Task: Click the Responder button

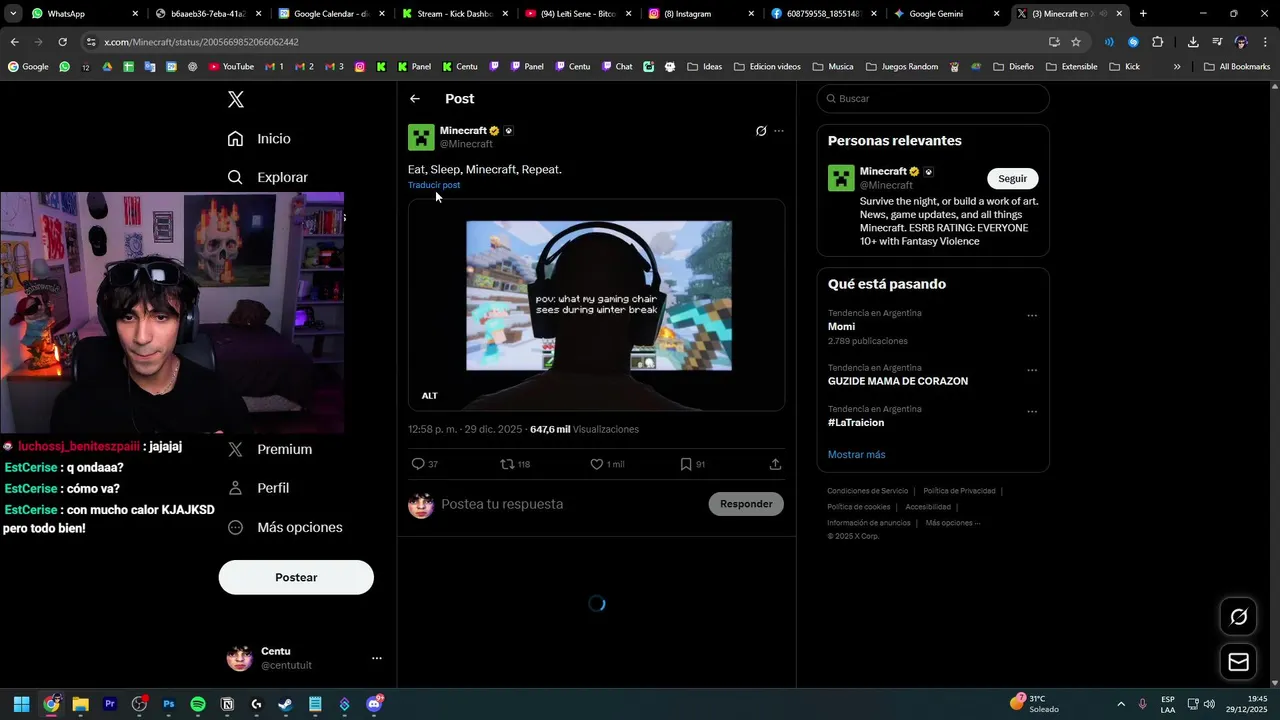Action: tap(746, 504)
